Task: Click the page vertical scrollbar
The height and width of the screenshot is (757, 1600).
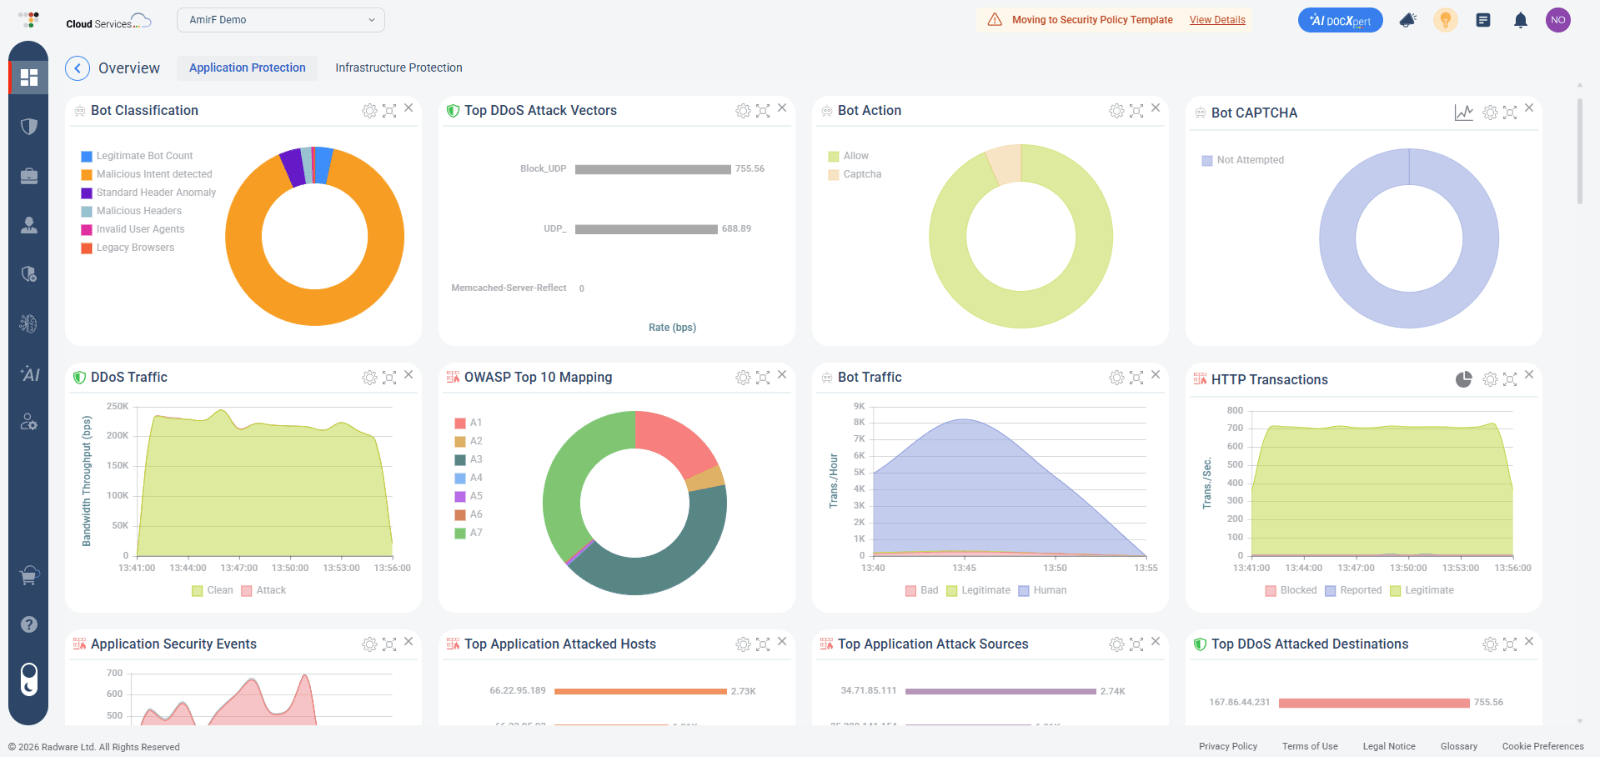Action: point(1580,150)
